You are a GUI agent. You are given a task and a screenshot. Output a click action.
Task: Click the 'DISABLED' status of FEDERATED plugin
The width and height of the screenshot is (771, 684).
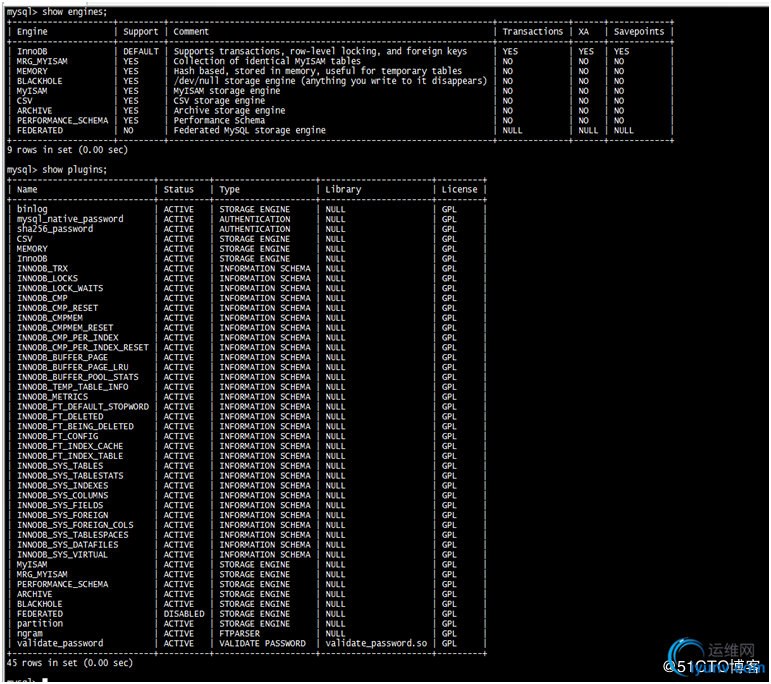(184, 614)
